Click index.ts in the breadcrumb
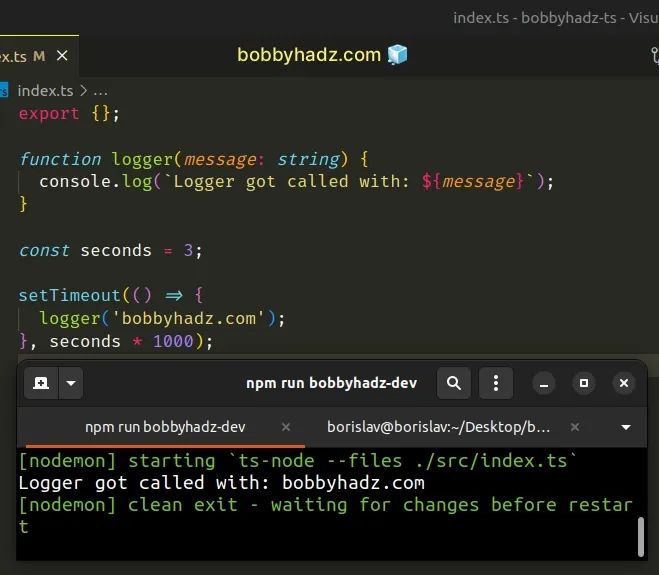The height and width of the screenshot is (575, 659). [45, 91]
